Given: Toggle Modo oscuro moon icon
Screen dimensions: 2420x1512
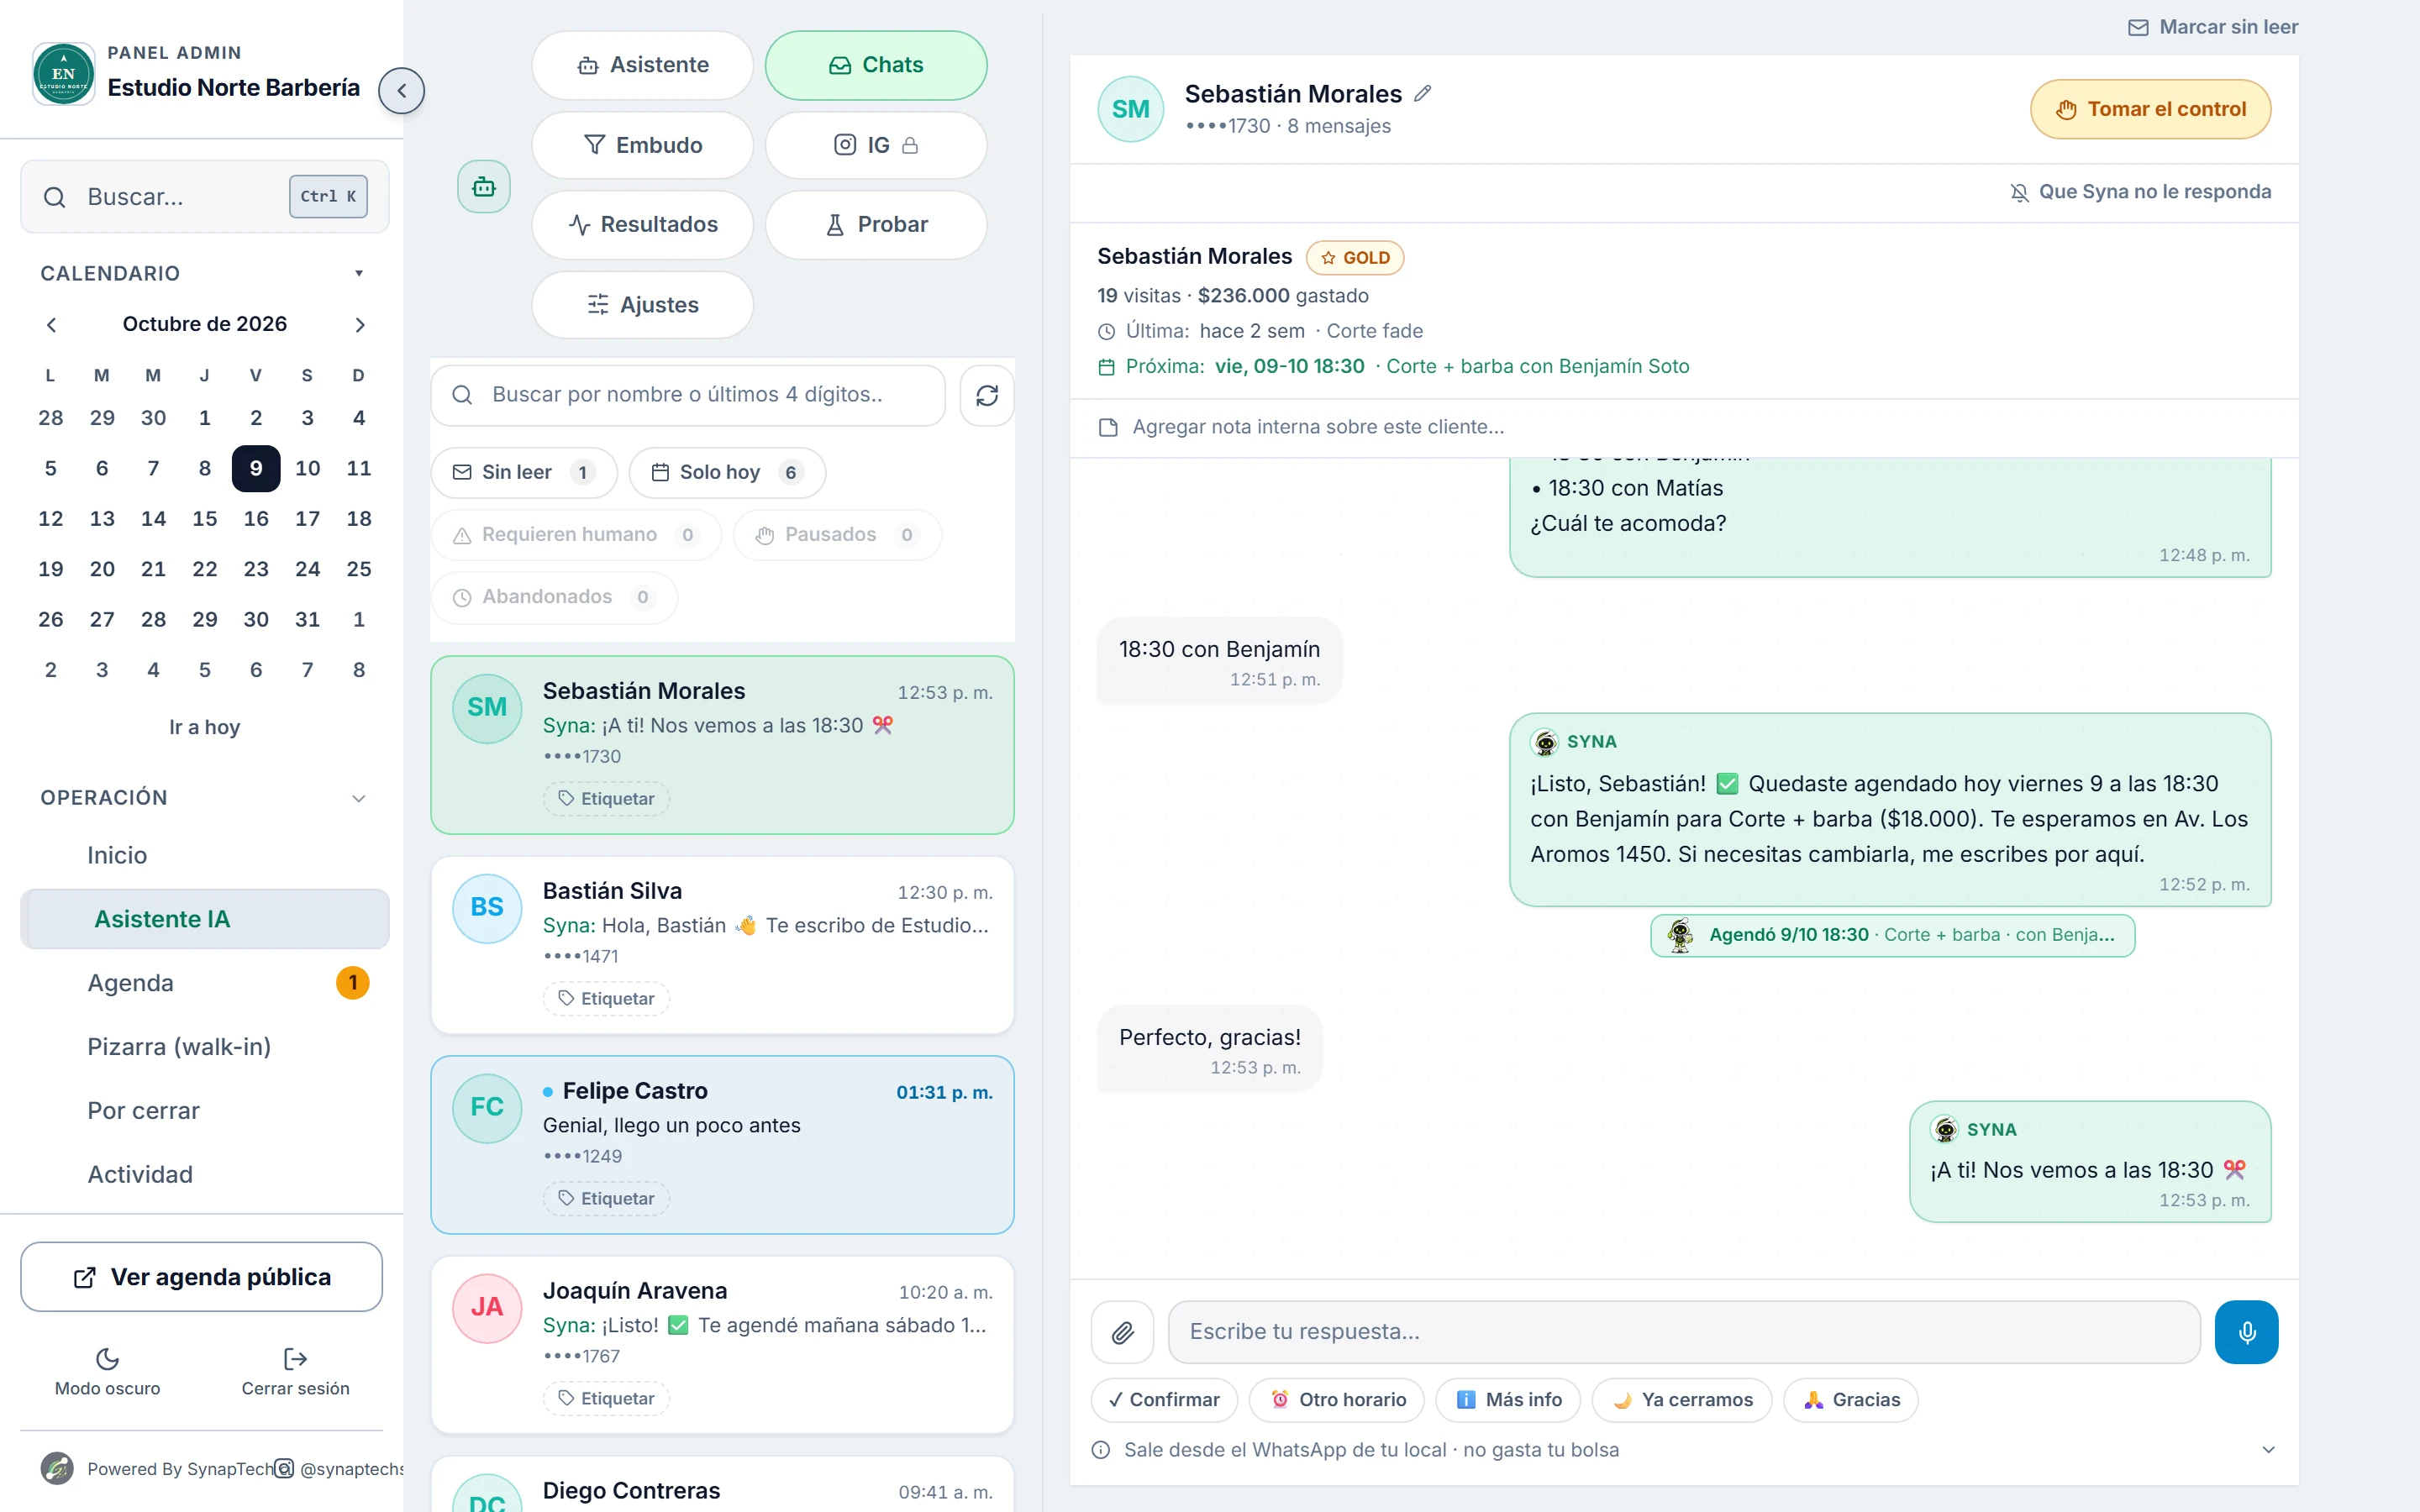Looking at the screenshot, I should tap(107, 1359).
